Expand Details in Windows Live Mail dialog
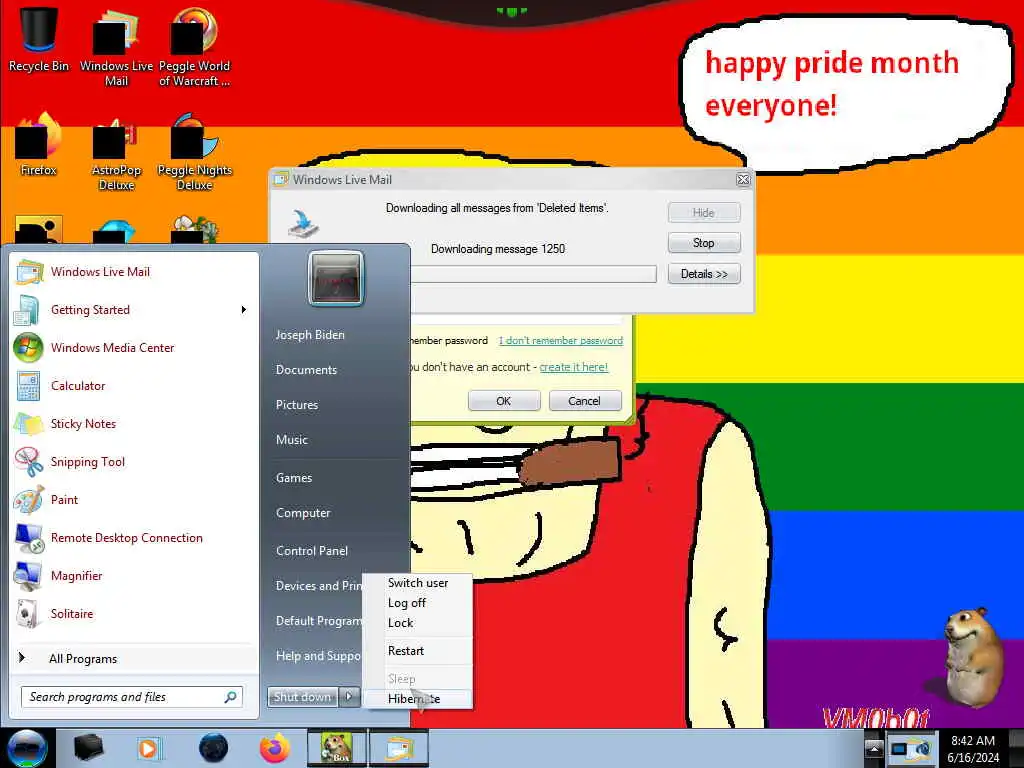Viewport: 1024px width, 768px height. (704, 274)
